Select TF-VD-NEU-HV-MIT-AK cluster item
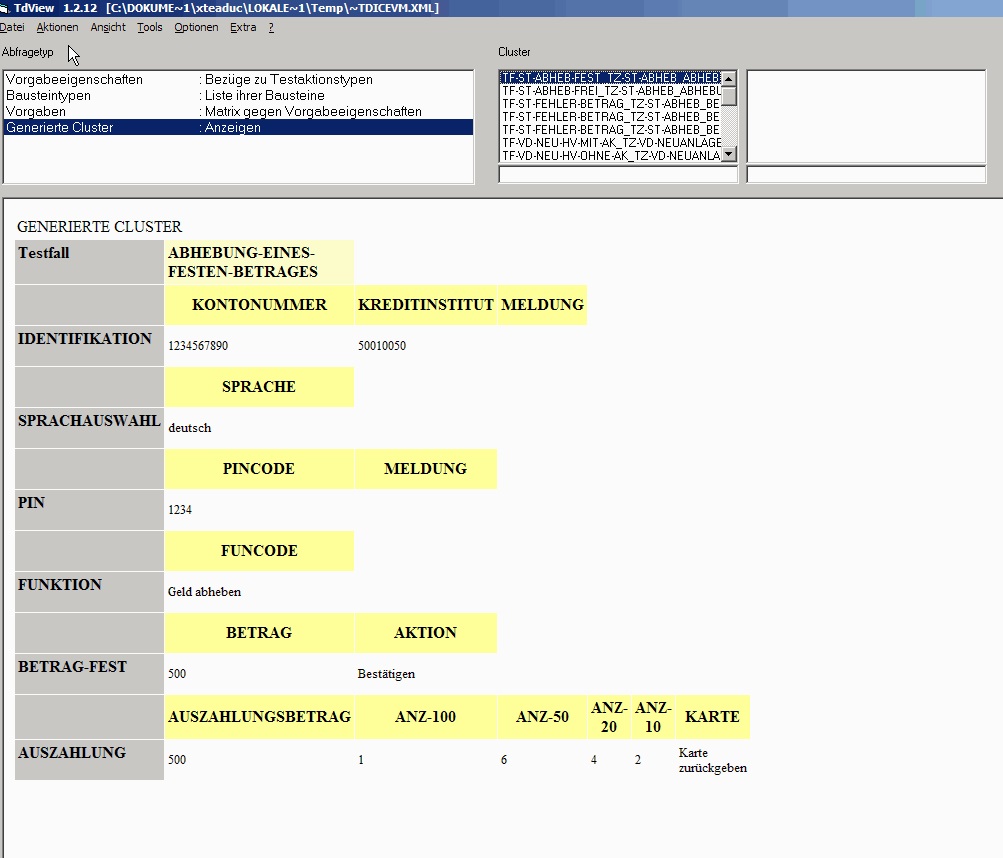This screenshot has height=858, width=1003. click(x=610, y=143)
